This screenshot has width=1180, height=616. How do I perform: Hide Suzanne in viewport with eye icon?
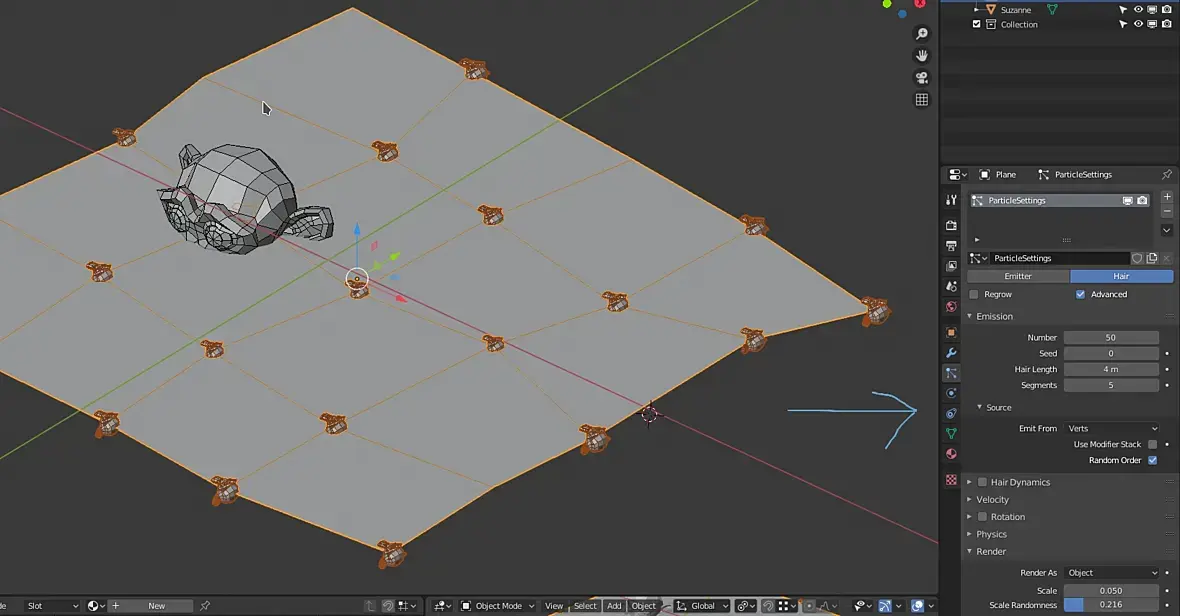click(x=1138, y=10)
